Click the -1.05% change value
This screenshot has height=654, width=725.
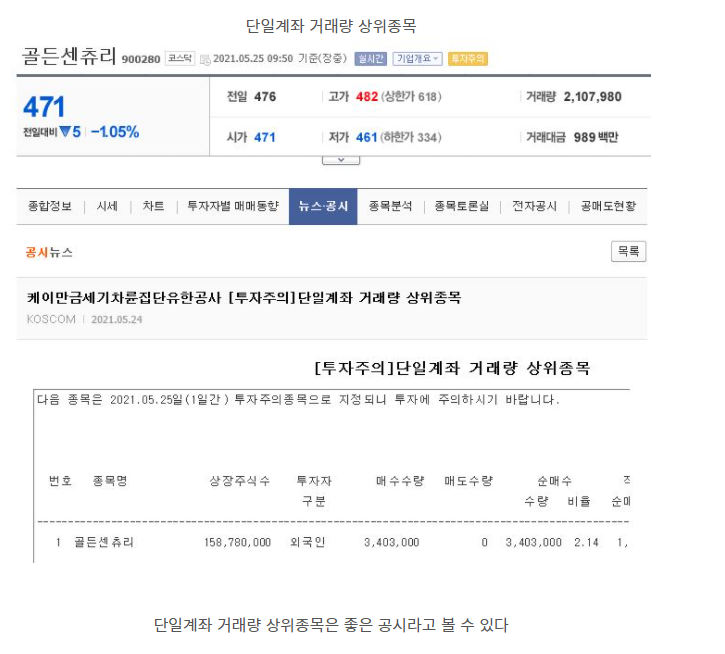[x=115, y=132]
